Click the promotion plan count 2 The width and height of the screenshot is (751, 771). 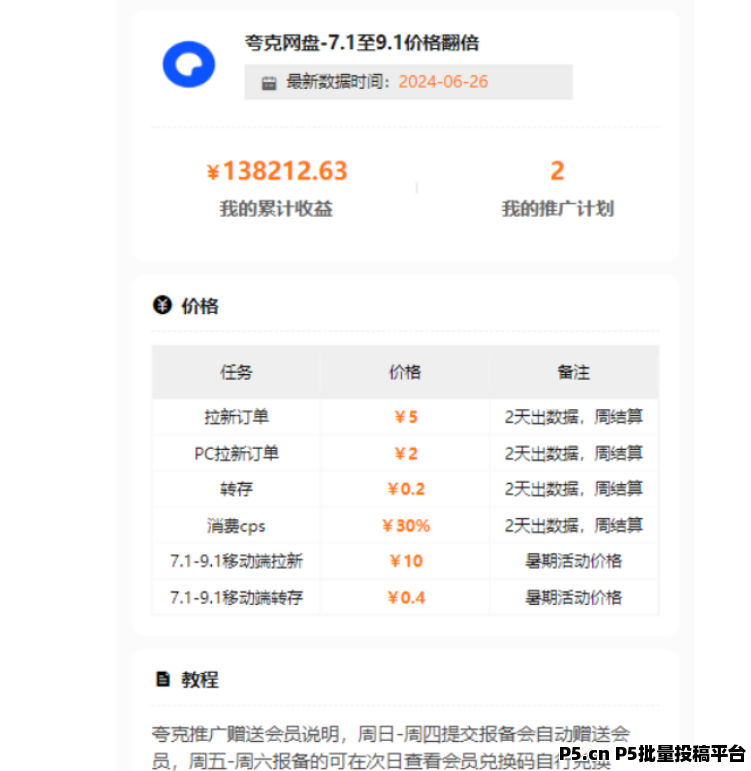tap(557, 171)
